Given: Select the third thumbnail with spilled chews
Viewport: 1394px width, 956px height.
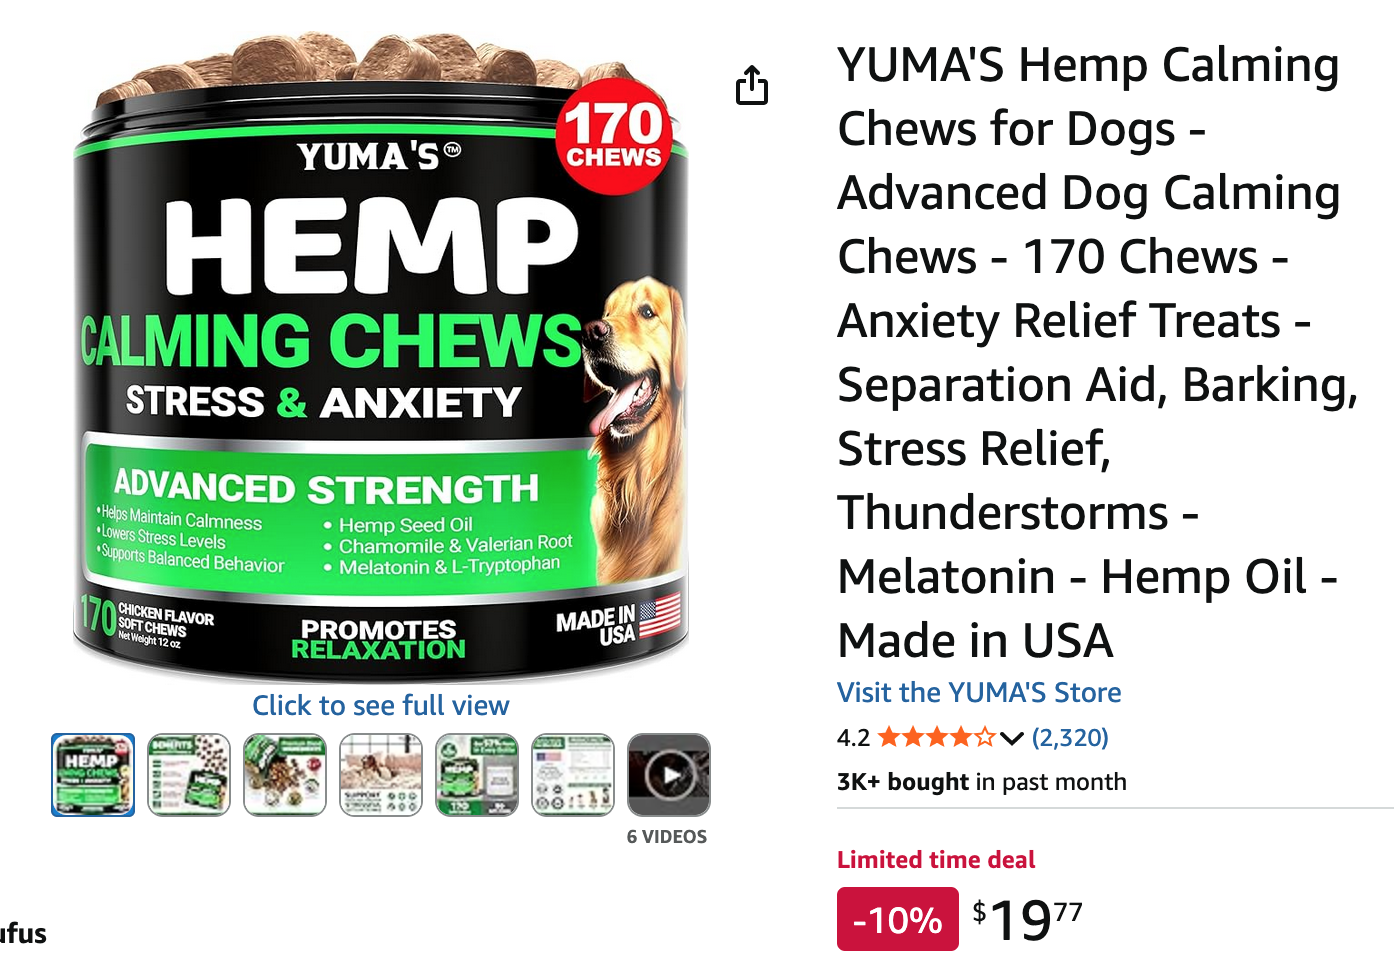Looking at the screenshot, I should [x=285, y=775].
